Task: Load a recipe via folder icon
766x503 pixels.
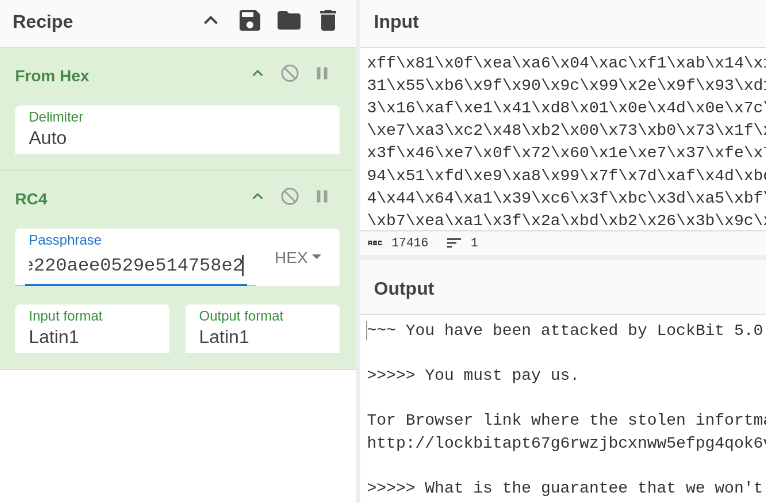Action: [x=289, y=21]
